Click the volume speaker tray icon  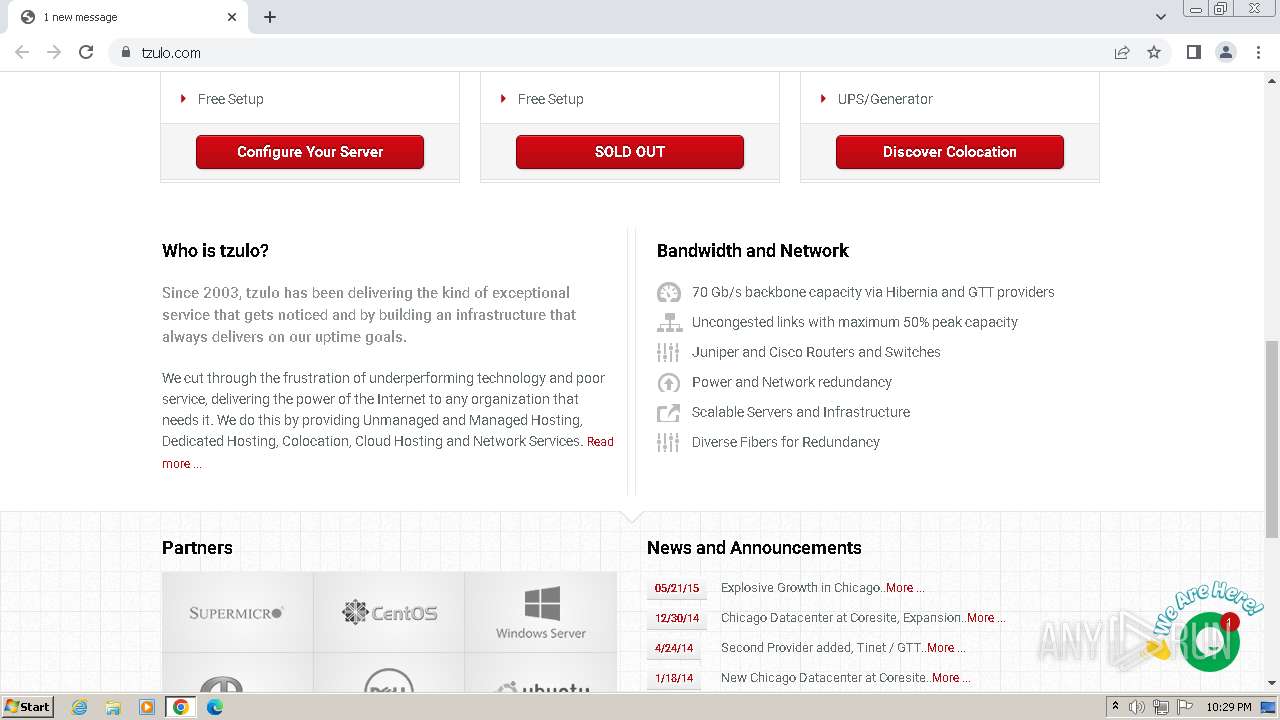1137,707
